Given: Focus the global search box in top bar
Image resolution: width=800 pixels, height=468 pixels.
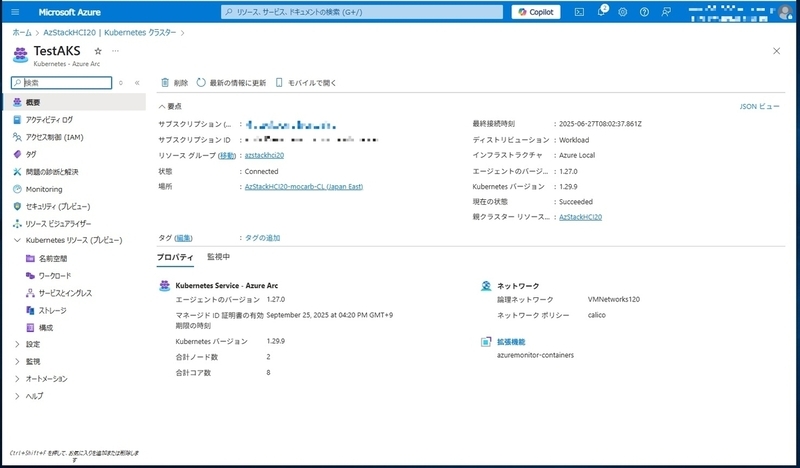Looking at the screenshot, I should [362, 12].
